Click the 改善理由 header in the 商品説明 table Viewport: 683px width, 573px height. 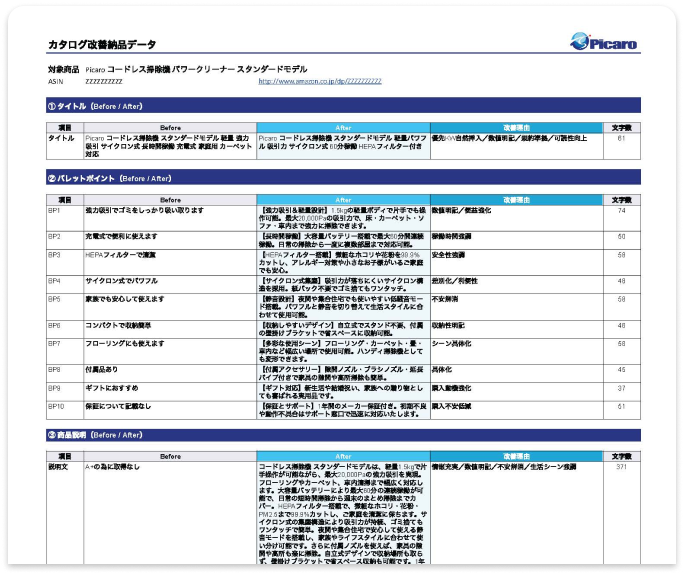point(517,456)
